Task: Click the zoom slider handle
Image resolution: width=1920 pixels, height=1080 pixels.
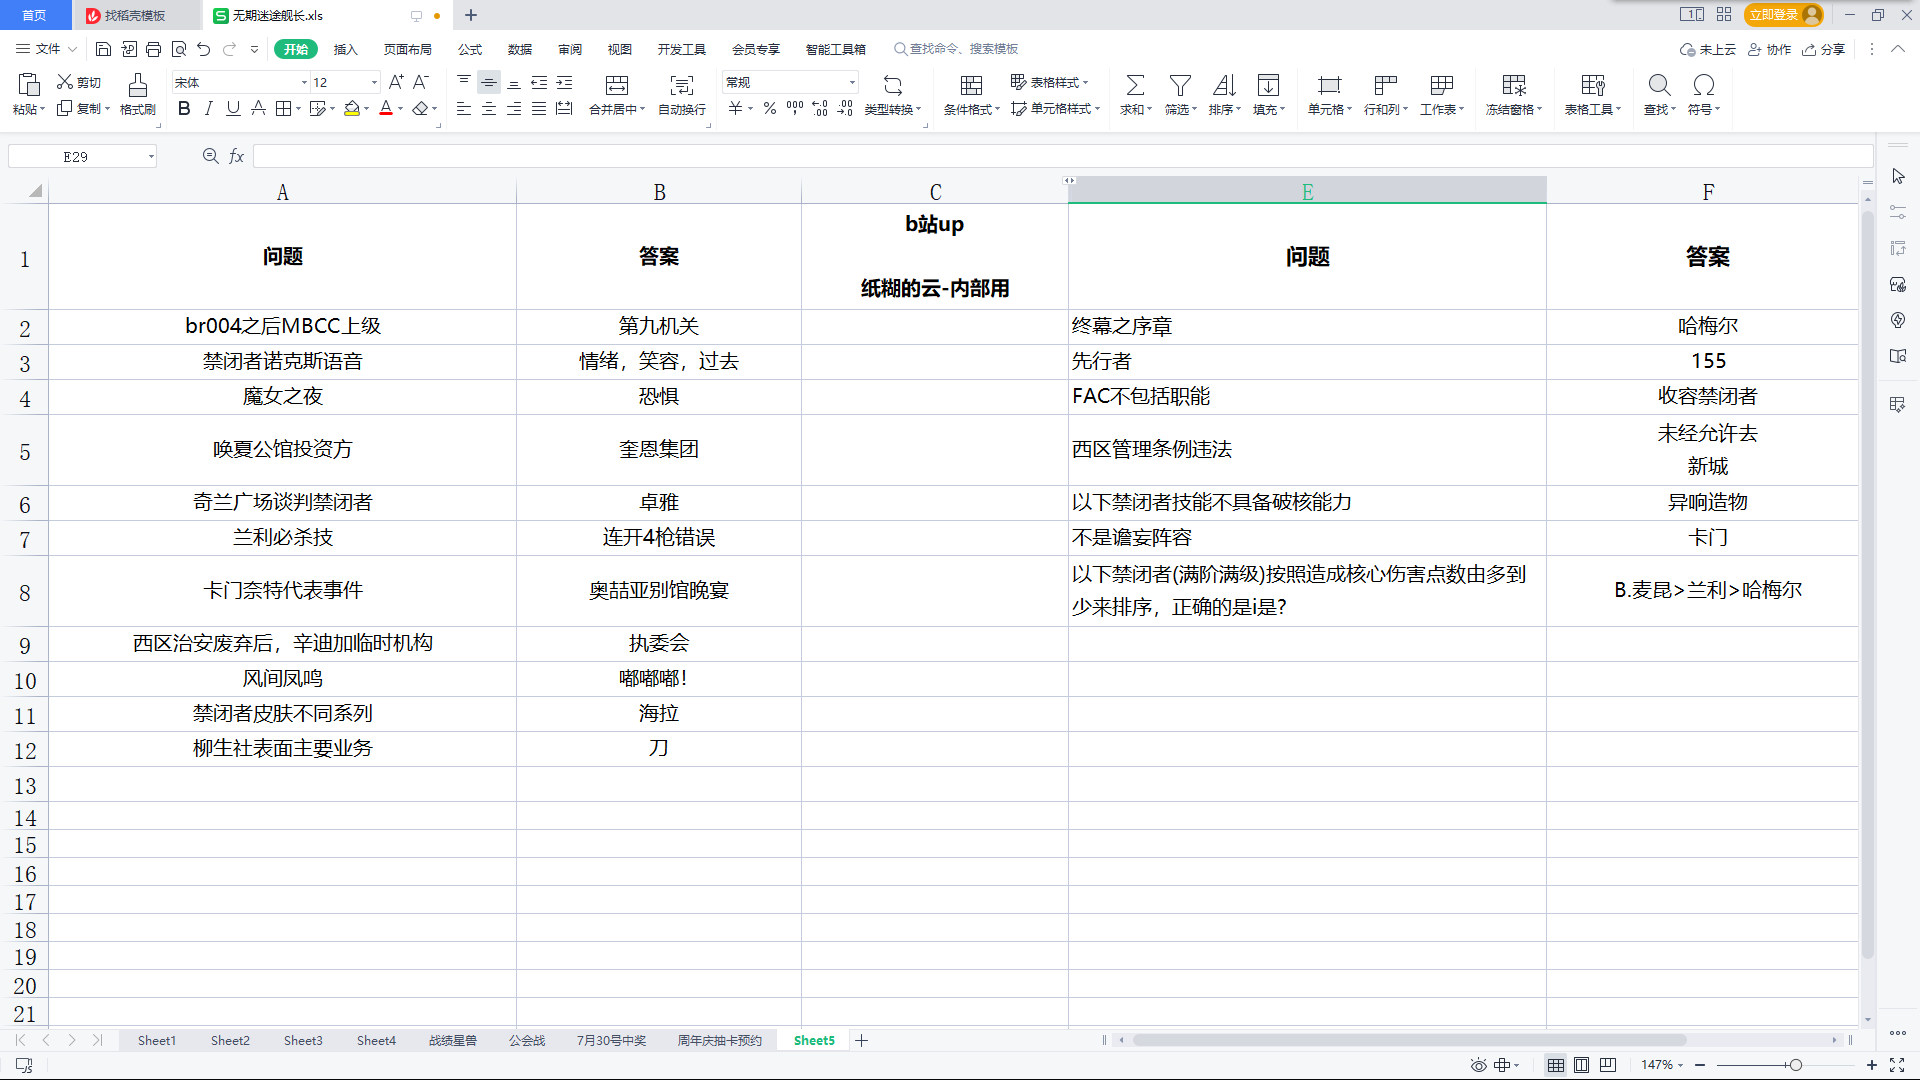Action: [1796, 1065]
